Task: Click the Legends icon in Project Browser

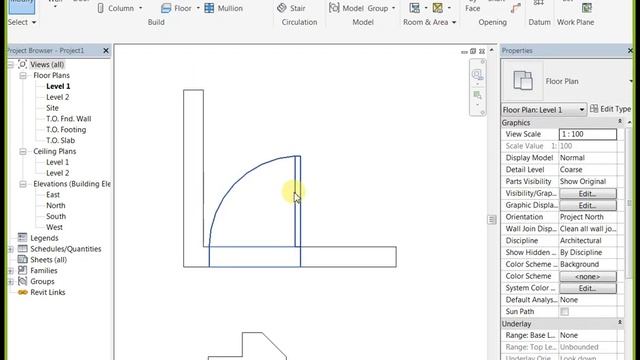Action: click(22, 238)
